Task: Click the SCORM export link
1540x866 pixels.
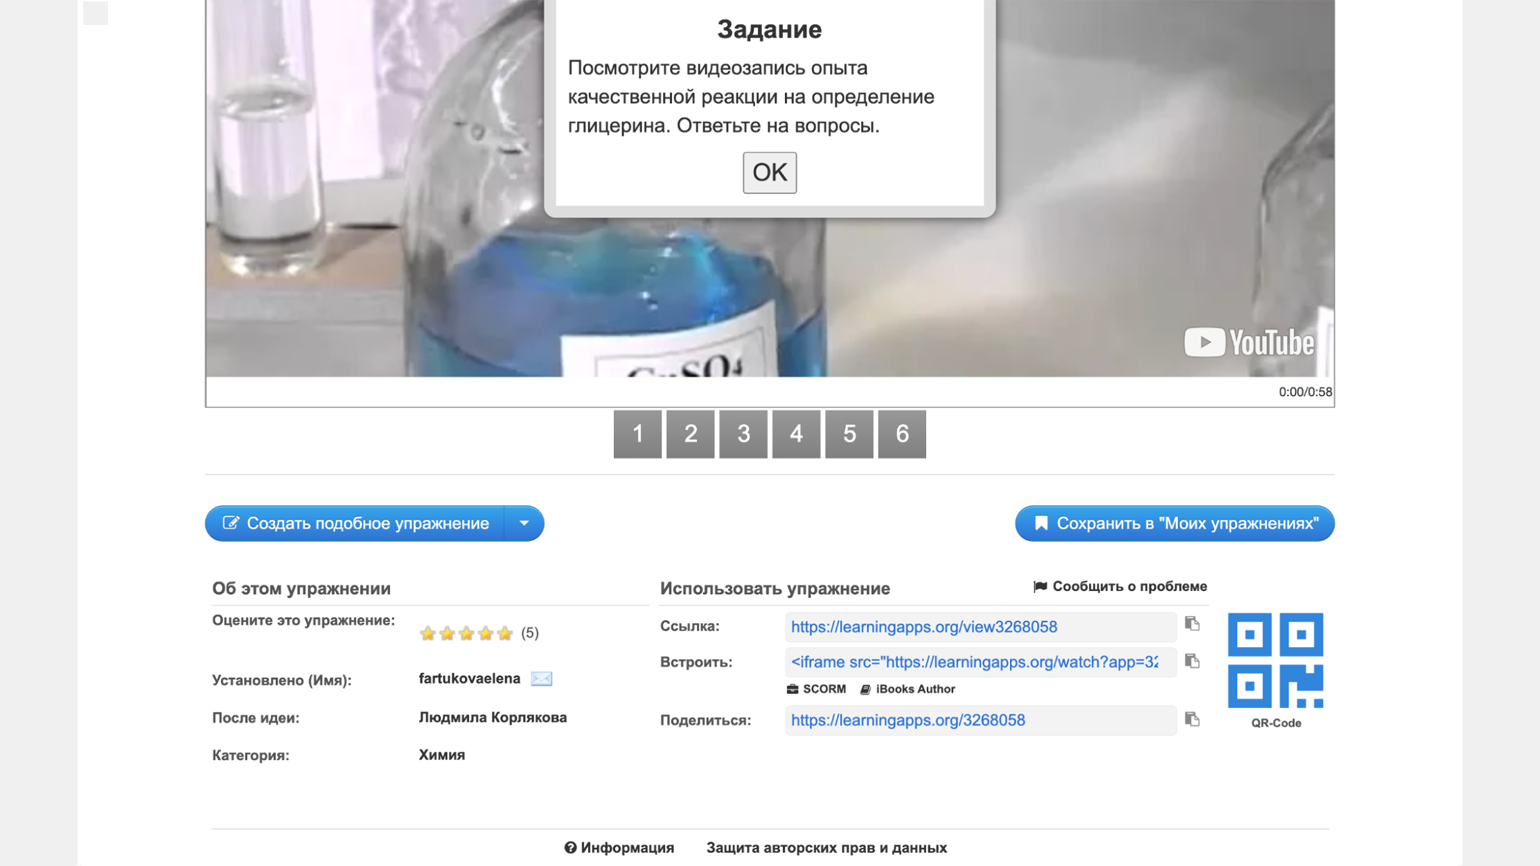Action: tap(817, 689)
